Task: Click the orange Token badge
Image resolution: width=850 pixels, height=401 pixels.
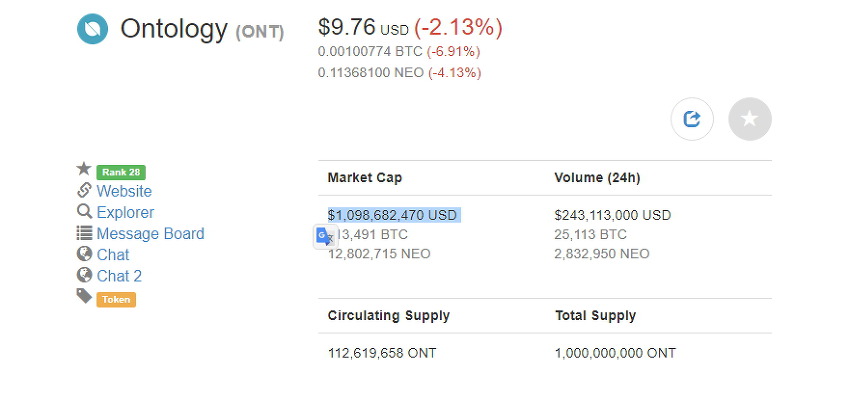Action: coord(116,299)
